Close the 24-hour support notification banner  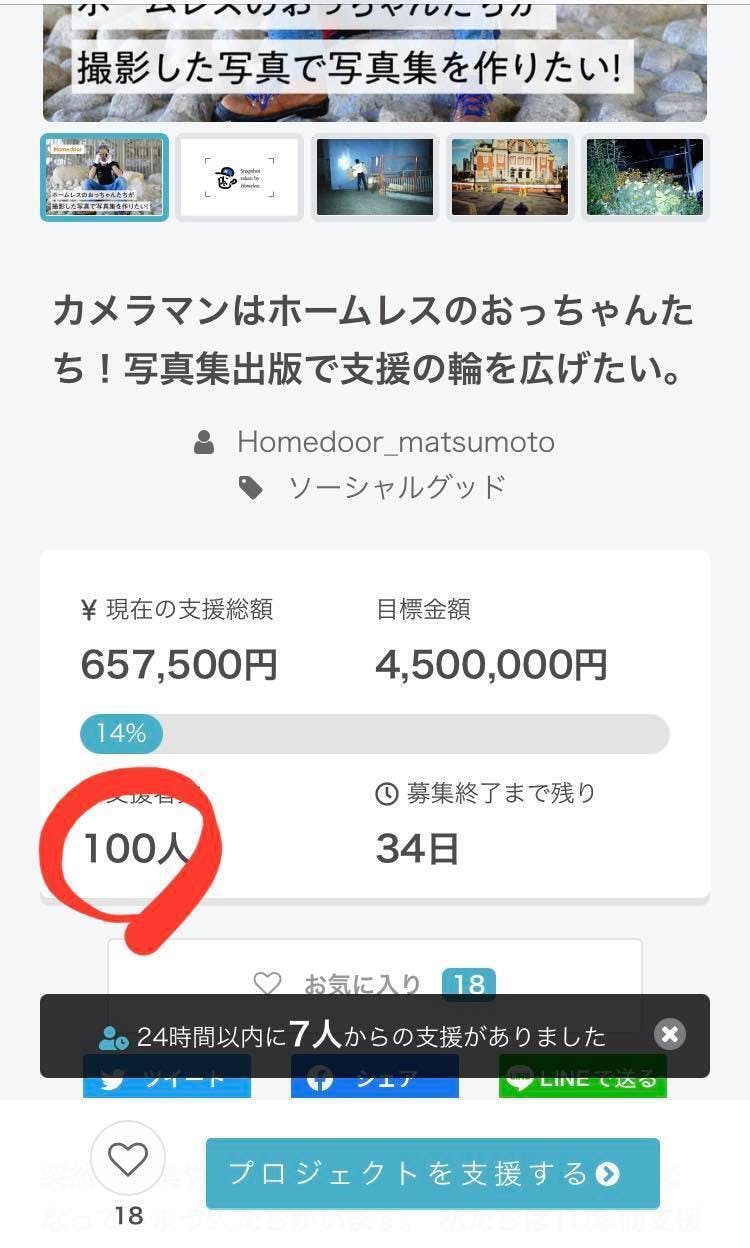coord(670,1034)
